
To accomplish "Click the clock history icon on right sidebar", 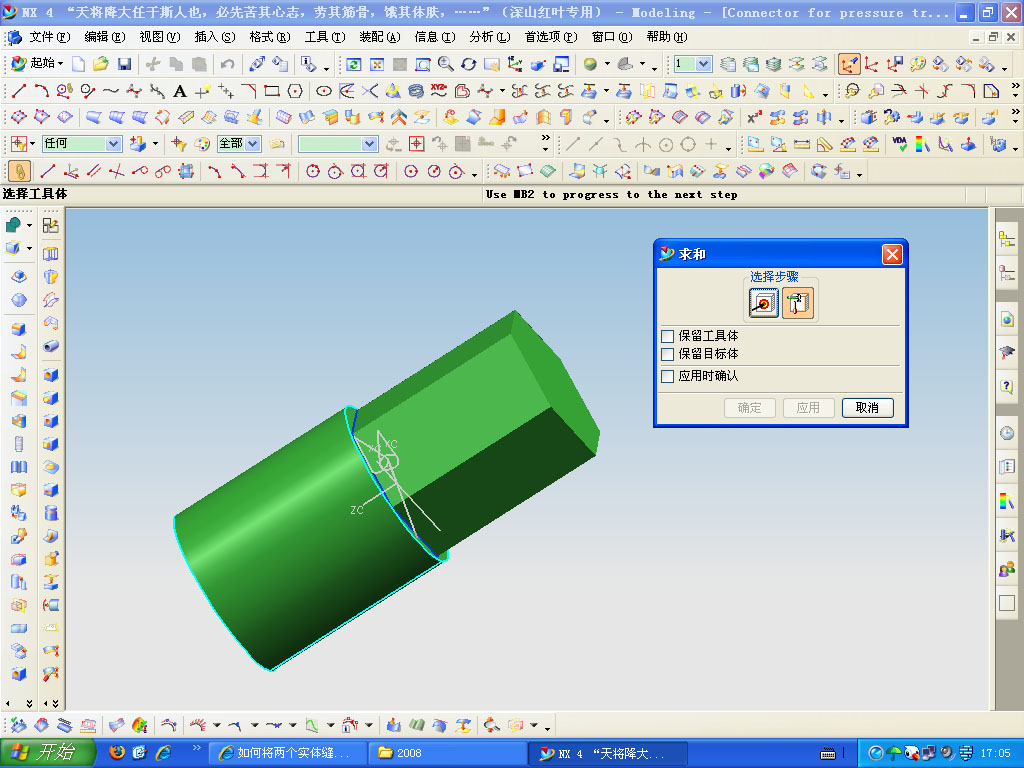I will pyautogui.click(x=1006, y=433).
